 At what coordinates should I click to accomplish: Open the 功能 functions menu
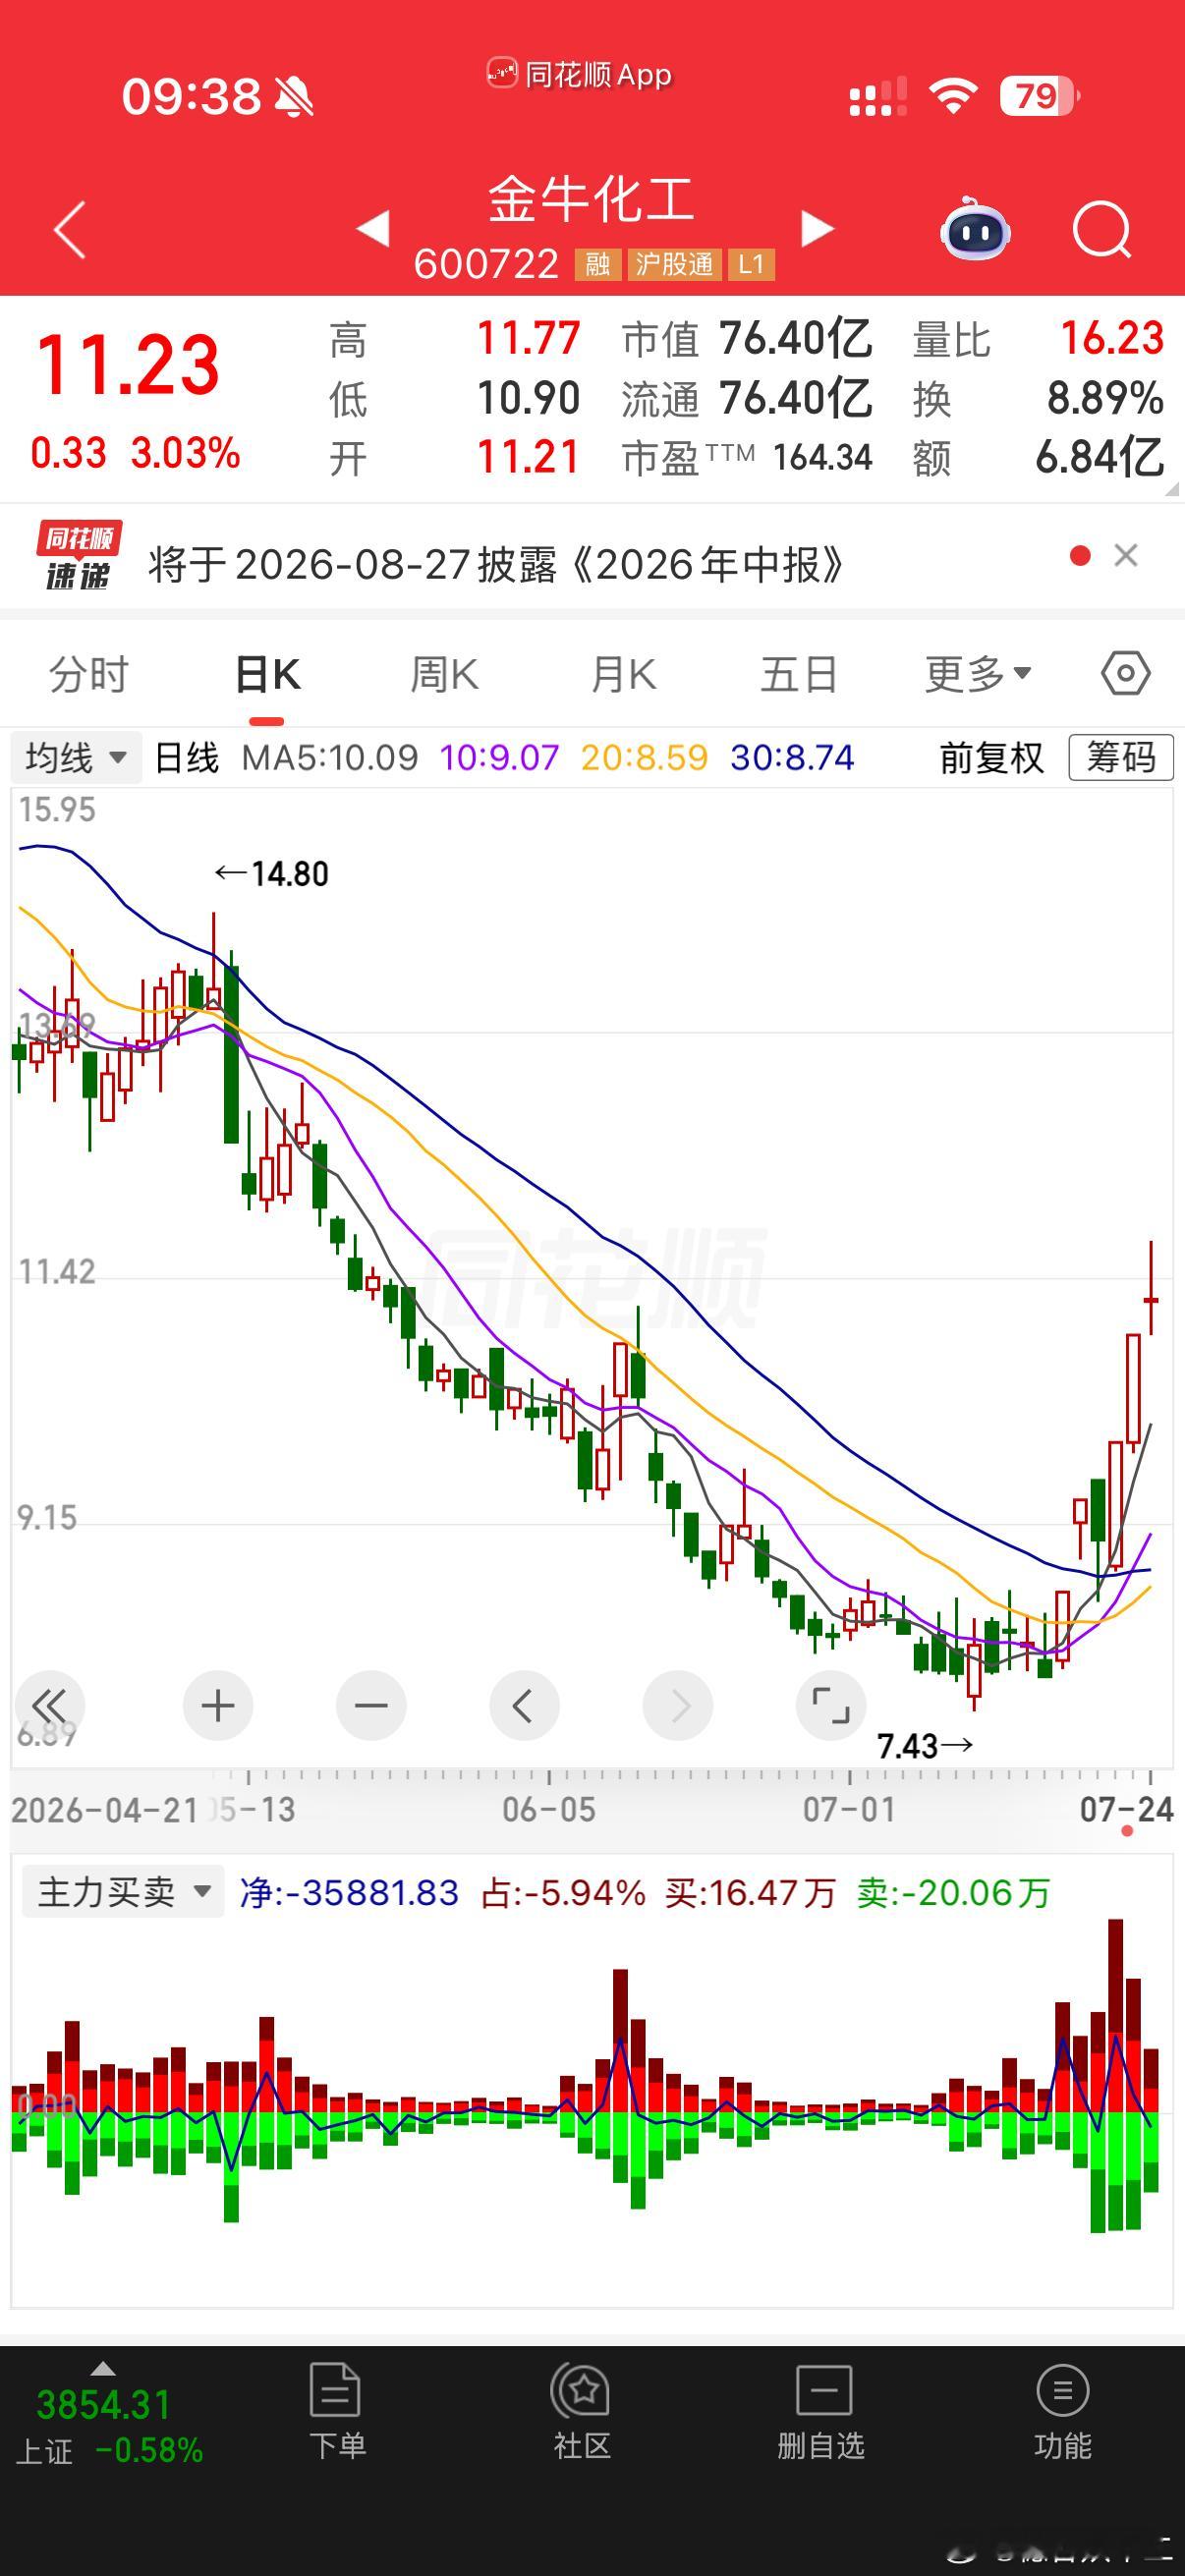pyautogui.click(x=1062, y=2411)
